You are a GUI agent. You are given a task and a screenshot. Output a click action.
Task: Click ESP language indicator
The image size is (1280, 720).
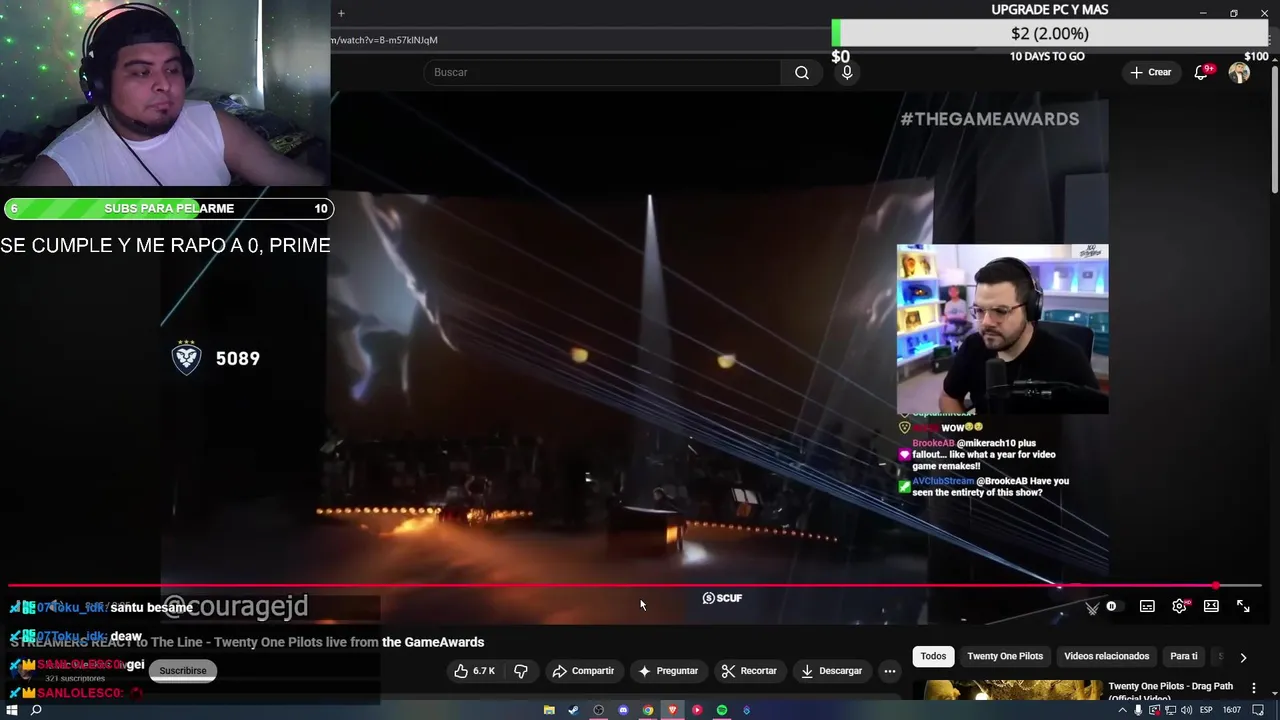[1207, 710]
